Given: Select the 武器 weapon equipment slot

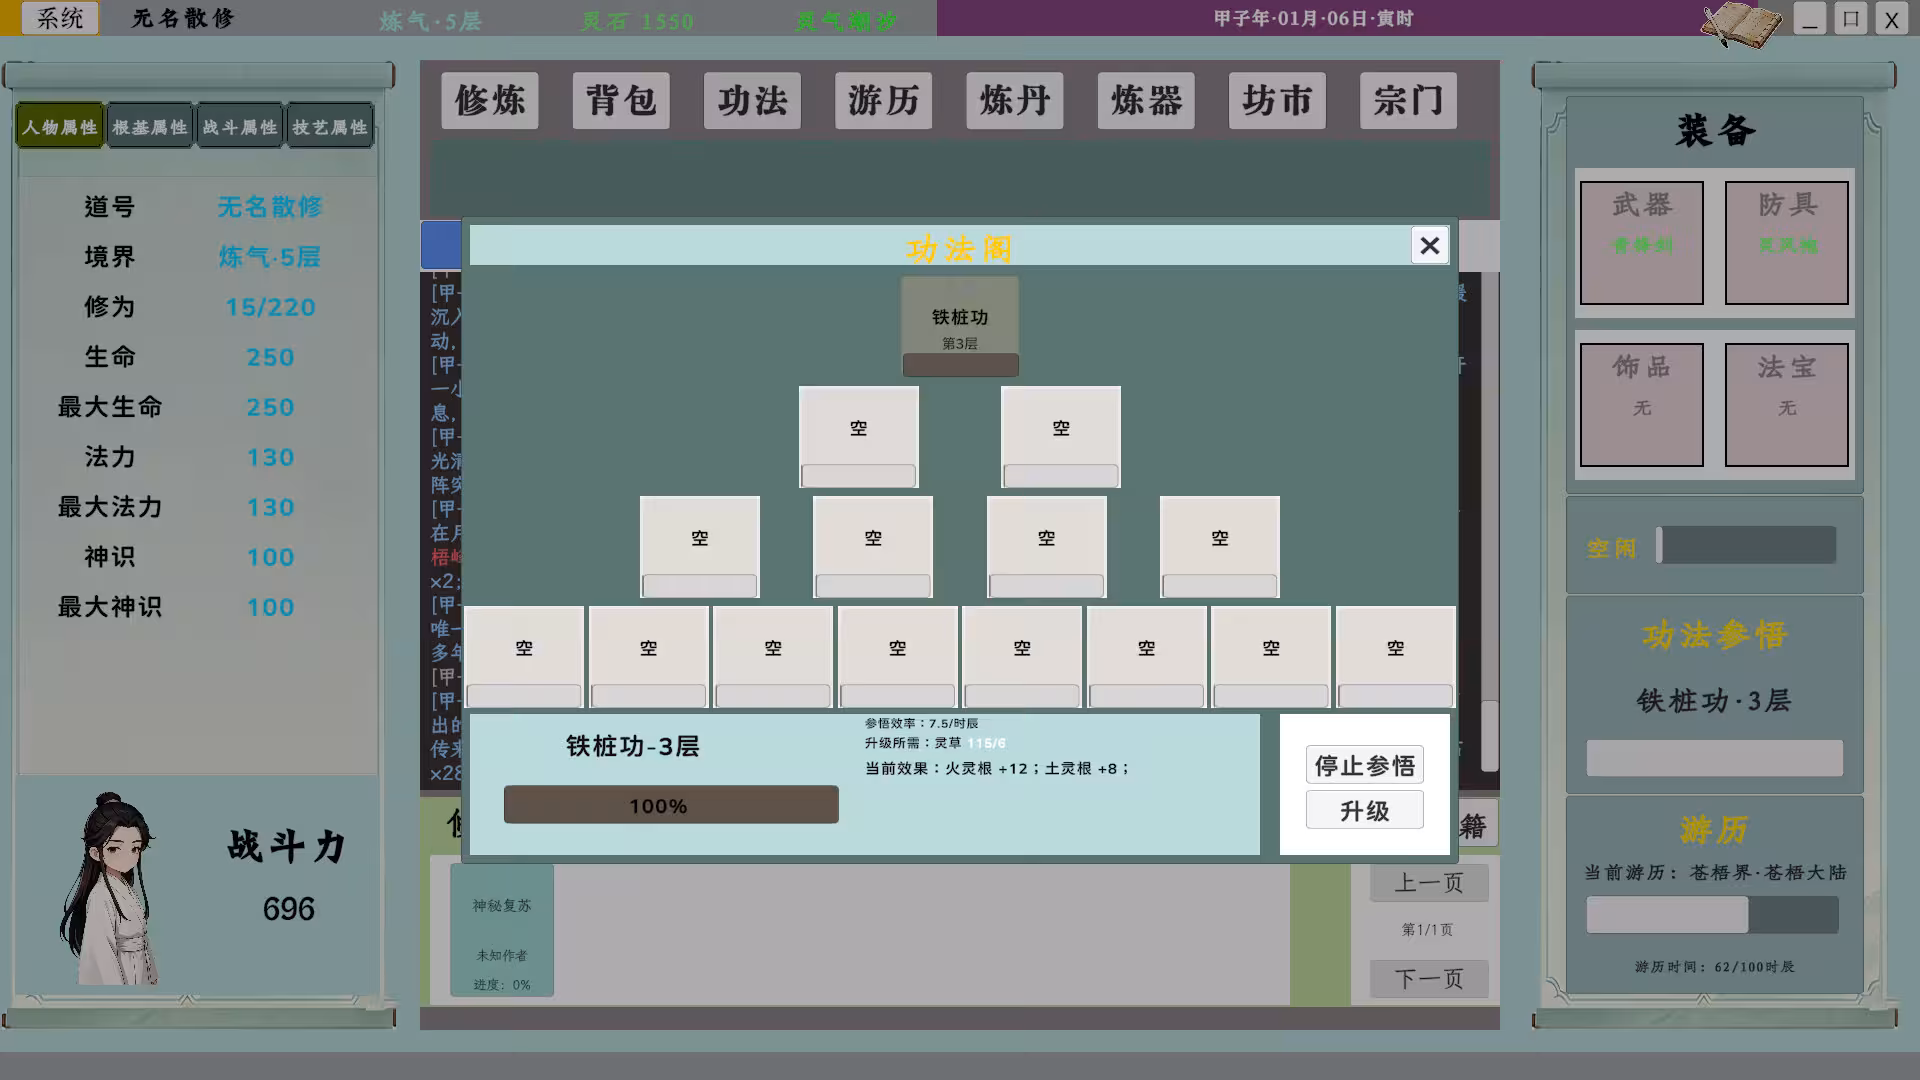Looking at the screenshot, I should click(1642, 243).
